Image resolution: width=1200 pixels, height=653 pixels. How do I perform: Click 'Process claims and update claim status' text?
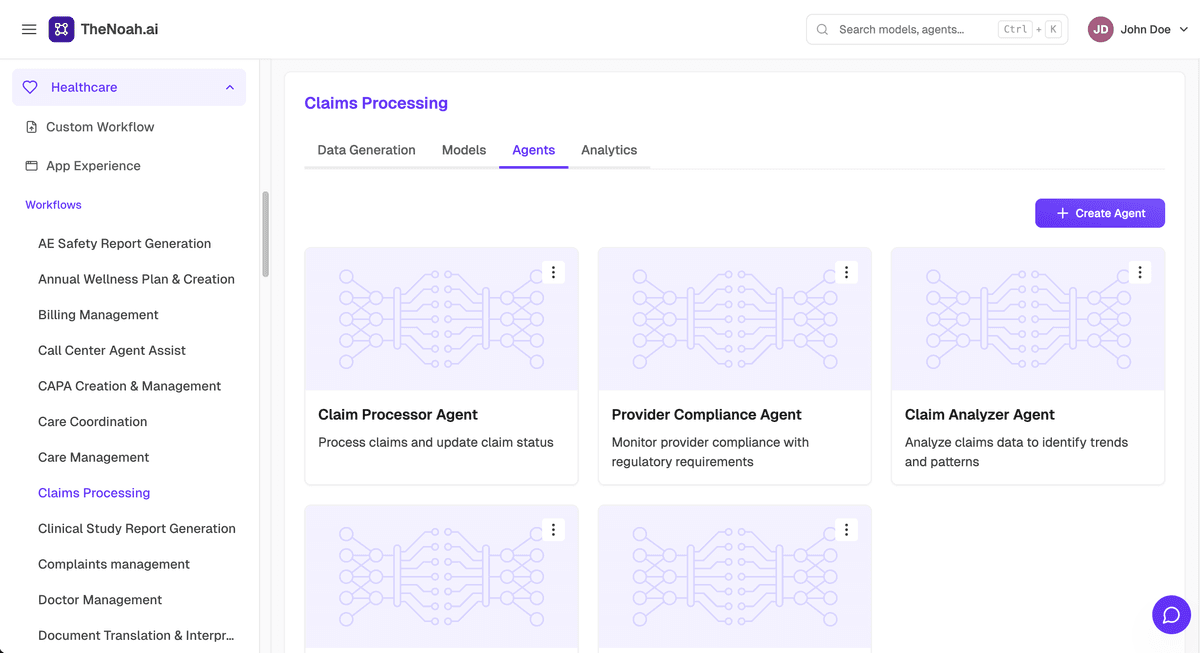pyautogui.click(x=436, y=442)
